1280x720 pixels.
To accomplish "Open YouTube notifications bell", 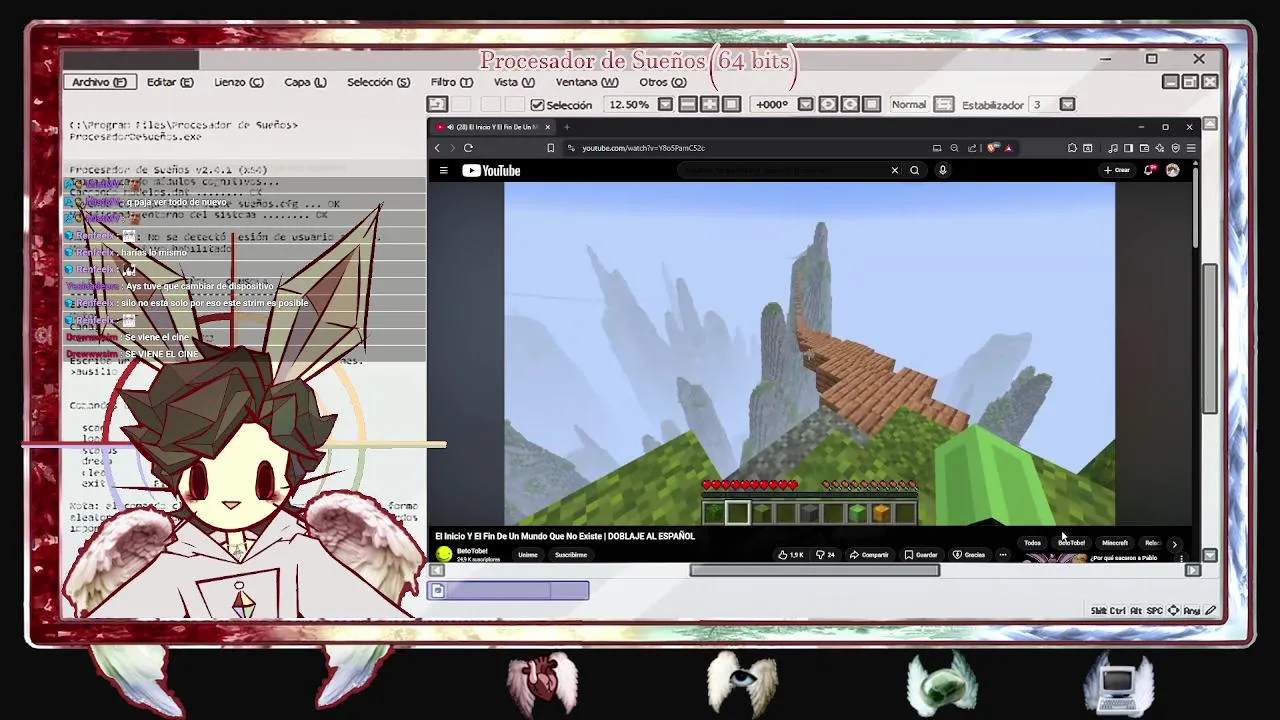I will 1149,170.
